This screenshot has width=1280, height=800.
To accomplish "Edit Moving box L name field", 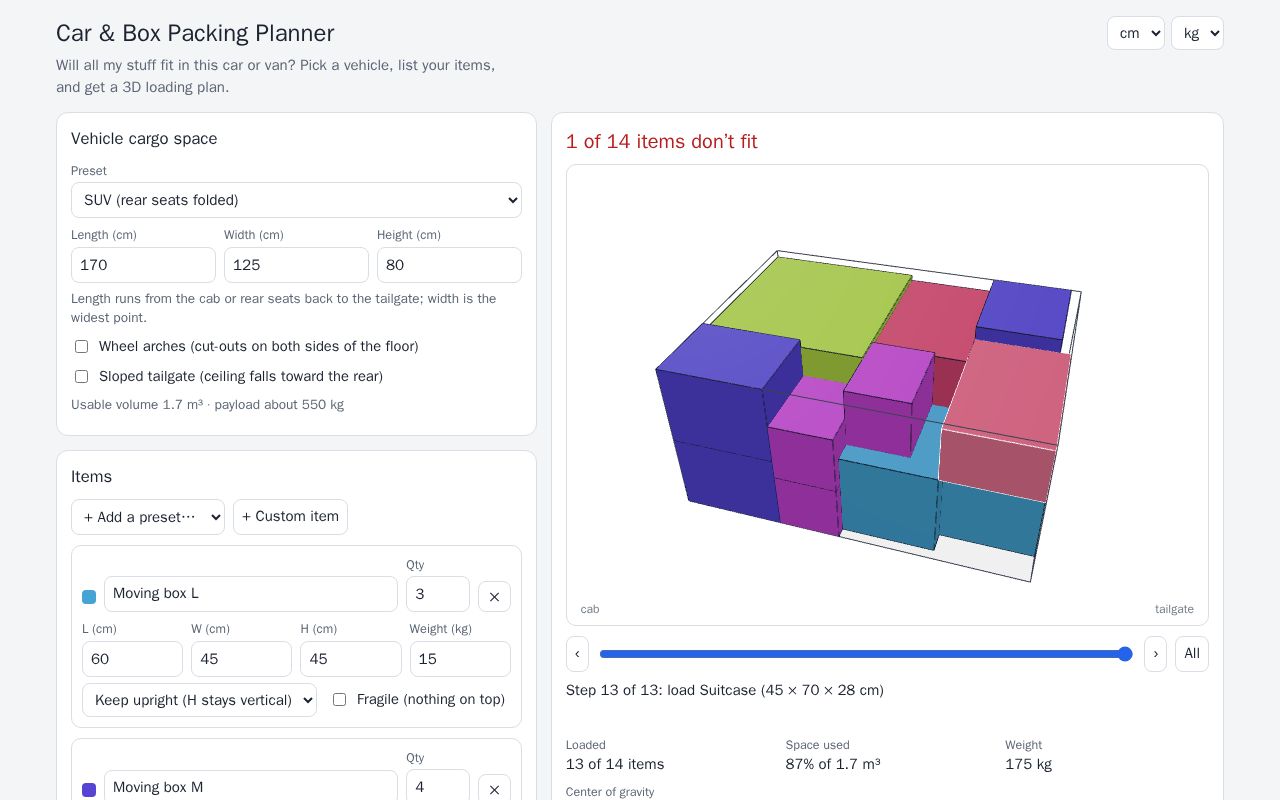I will pos(251,594).
